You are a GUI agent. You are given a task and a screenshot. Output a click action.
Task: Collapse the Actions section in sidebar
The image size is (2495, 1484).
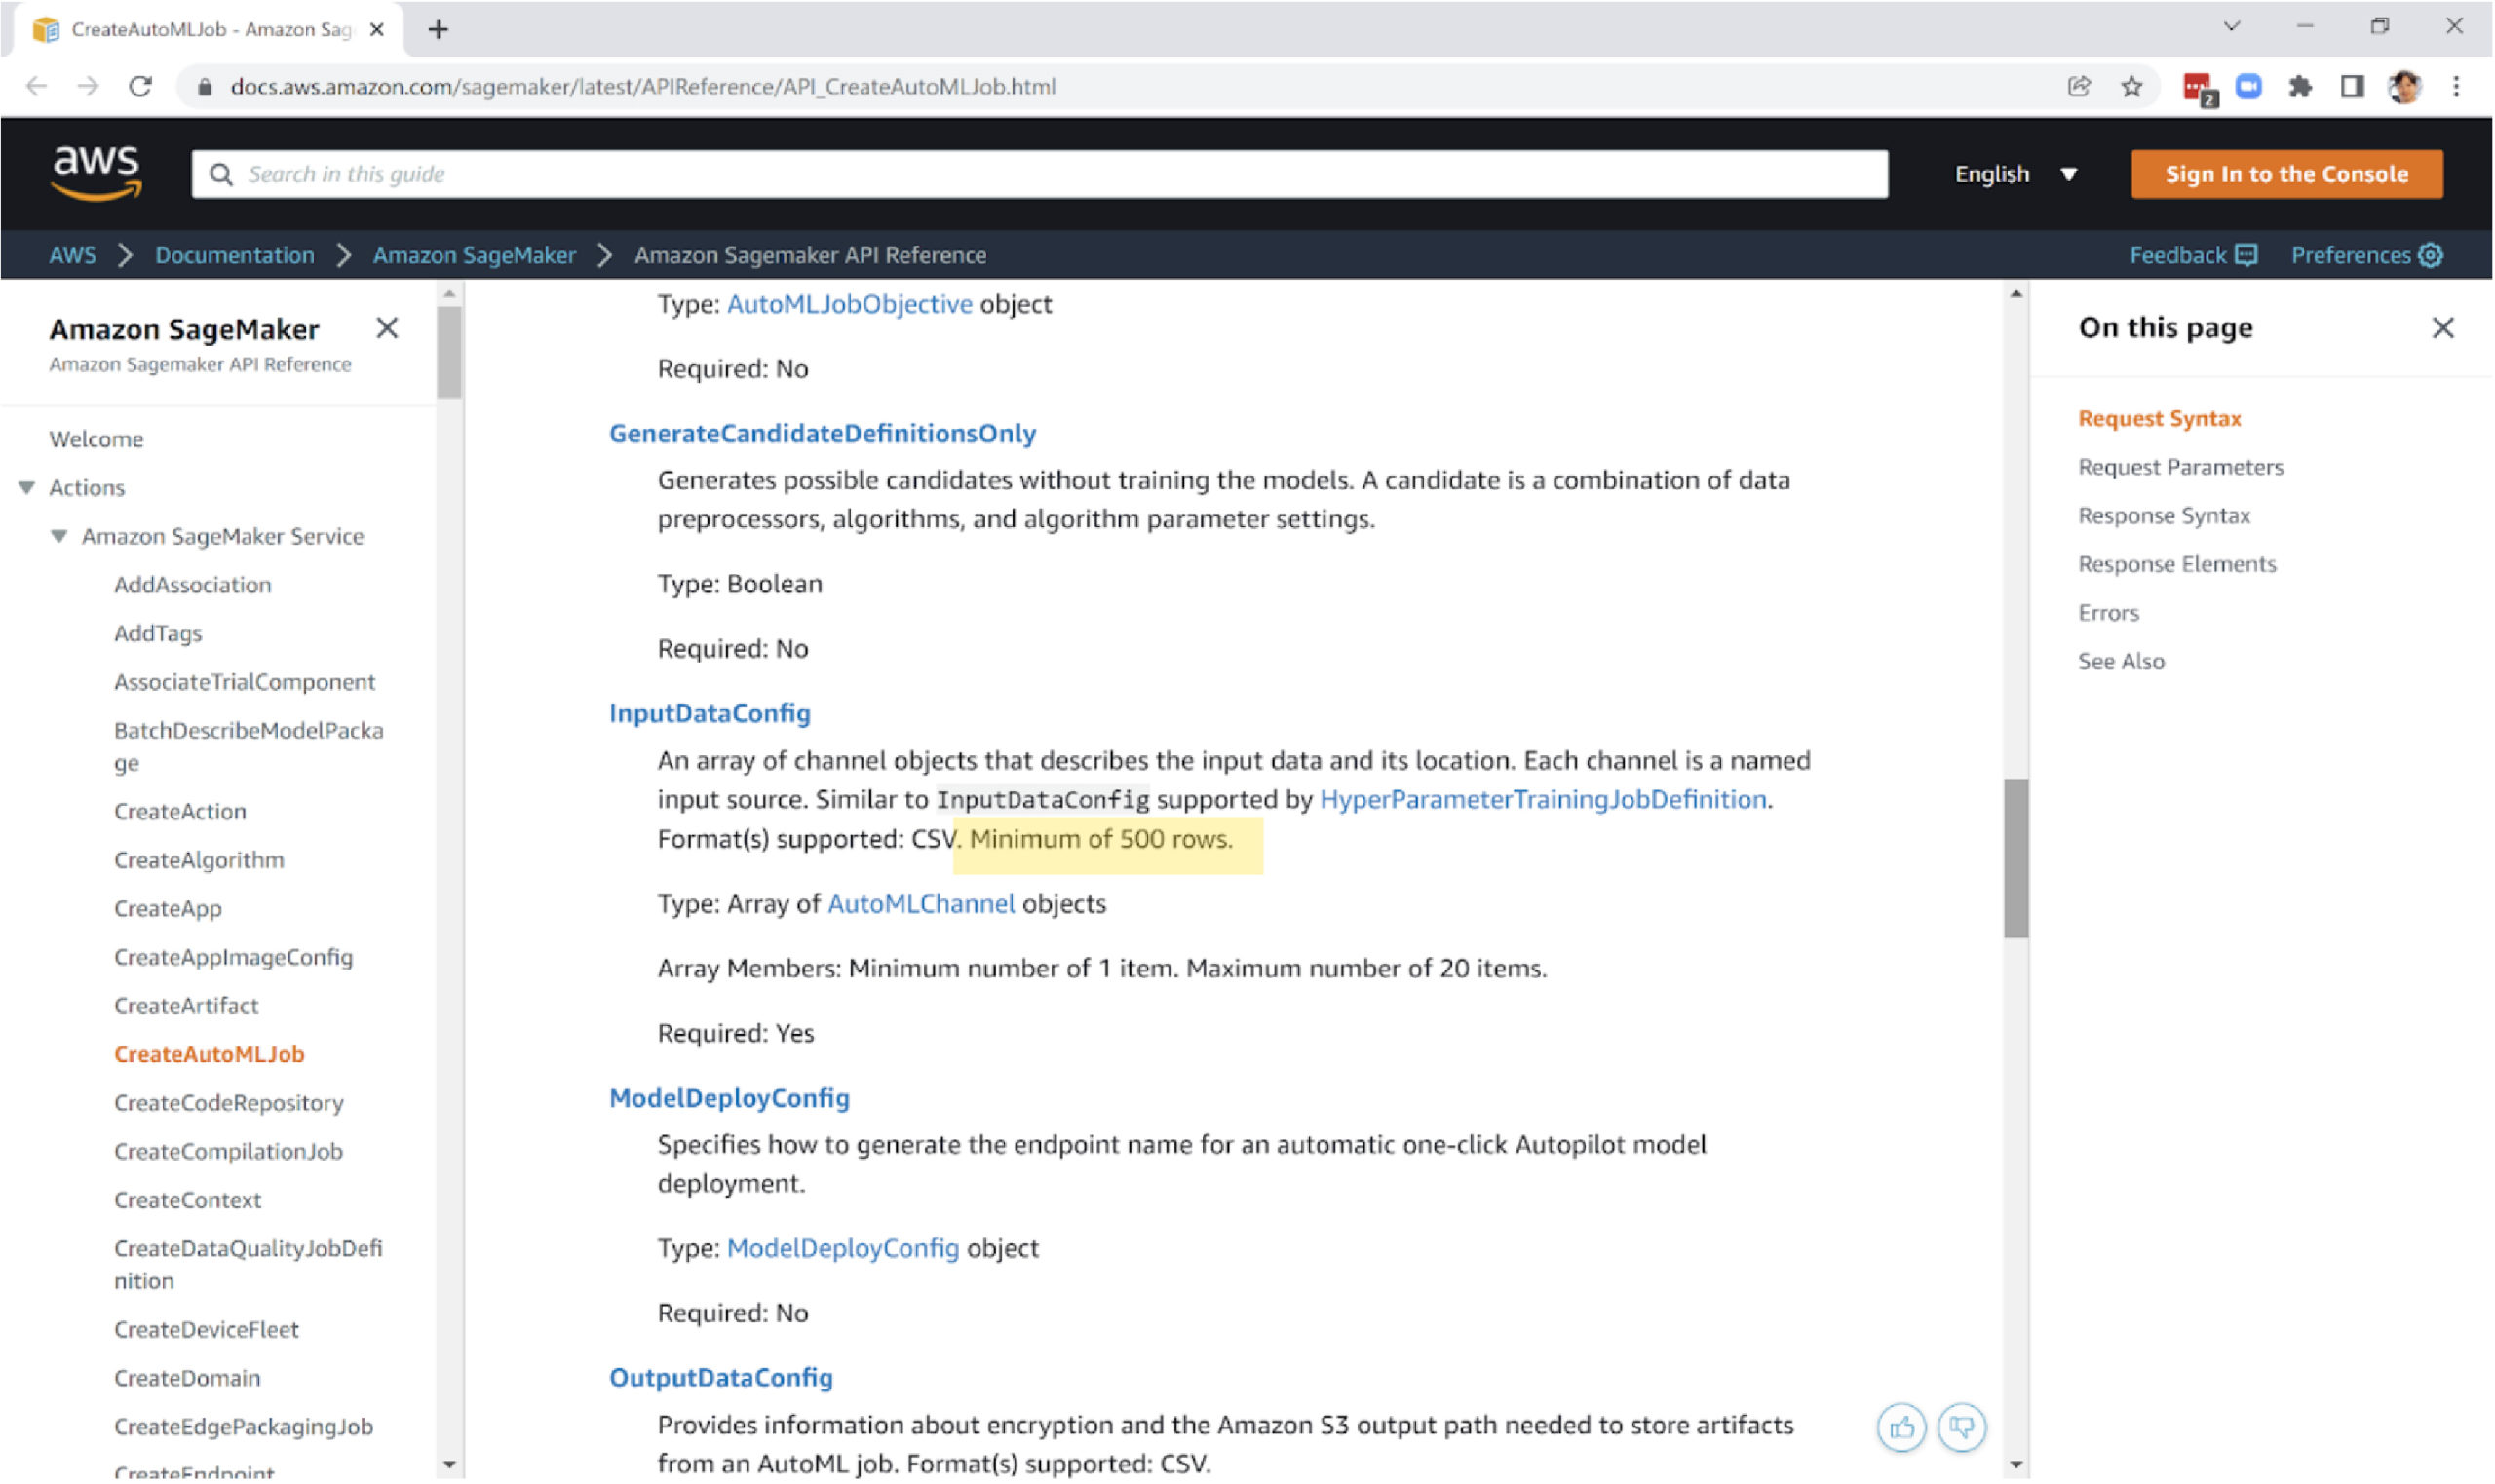26,487
